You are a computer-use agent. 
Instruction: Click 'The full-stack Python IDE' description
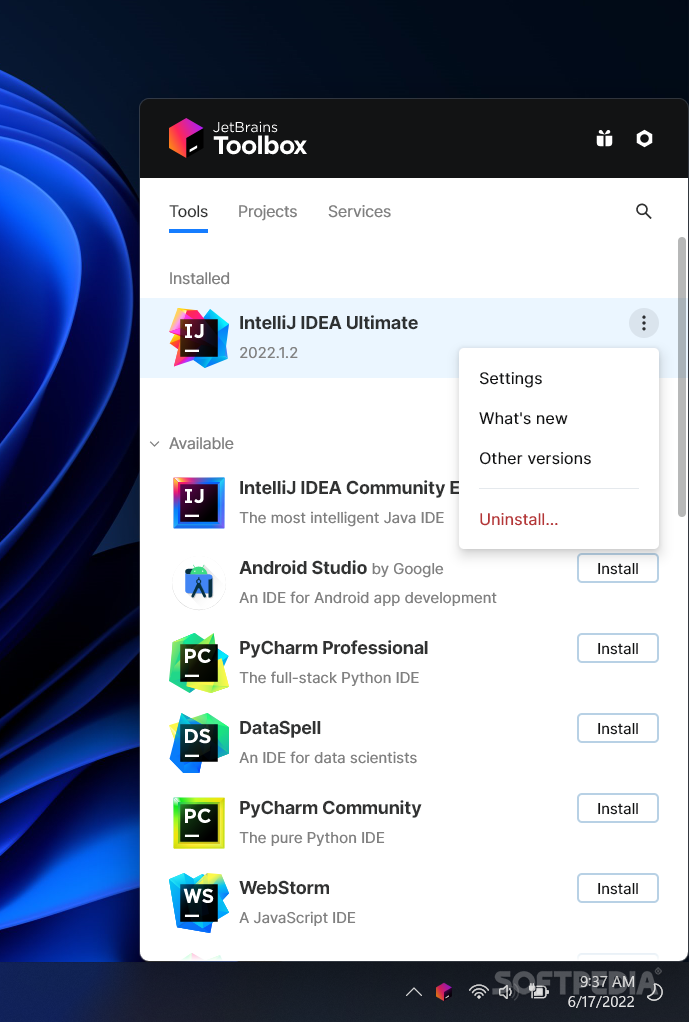(329, 678)
